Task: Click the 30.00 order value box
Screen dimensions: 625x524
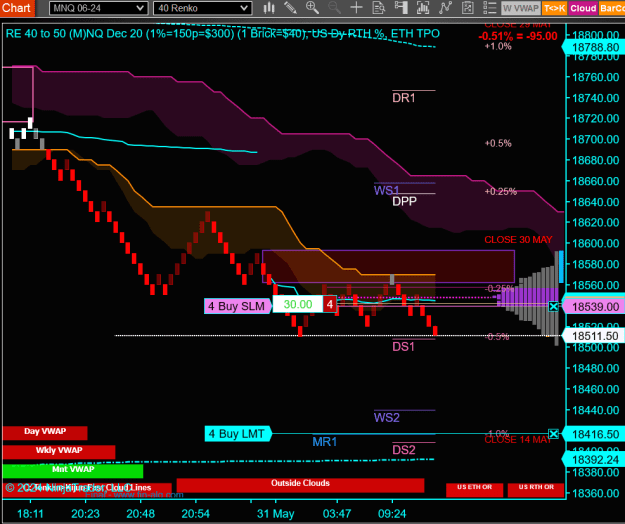Action: (x=298, y=304)
